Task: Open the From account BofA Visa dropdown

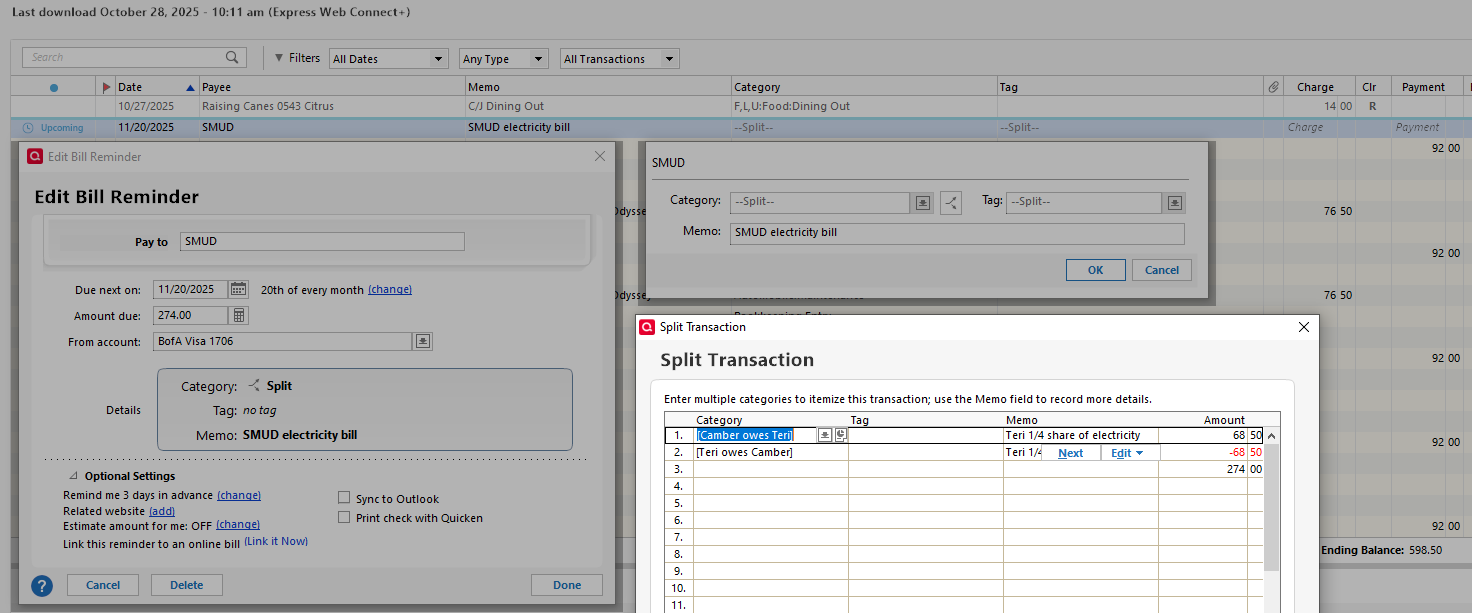Action: click(x=423, y=341)
